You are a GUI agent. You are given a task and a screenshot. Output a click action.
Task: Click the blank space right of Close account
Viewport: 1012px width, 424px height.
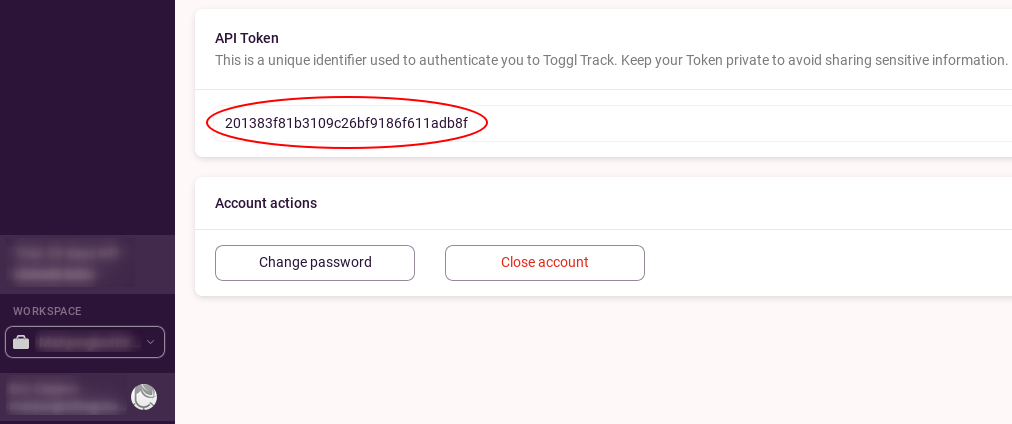click(x=826, y=263)
